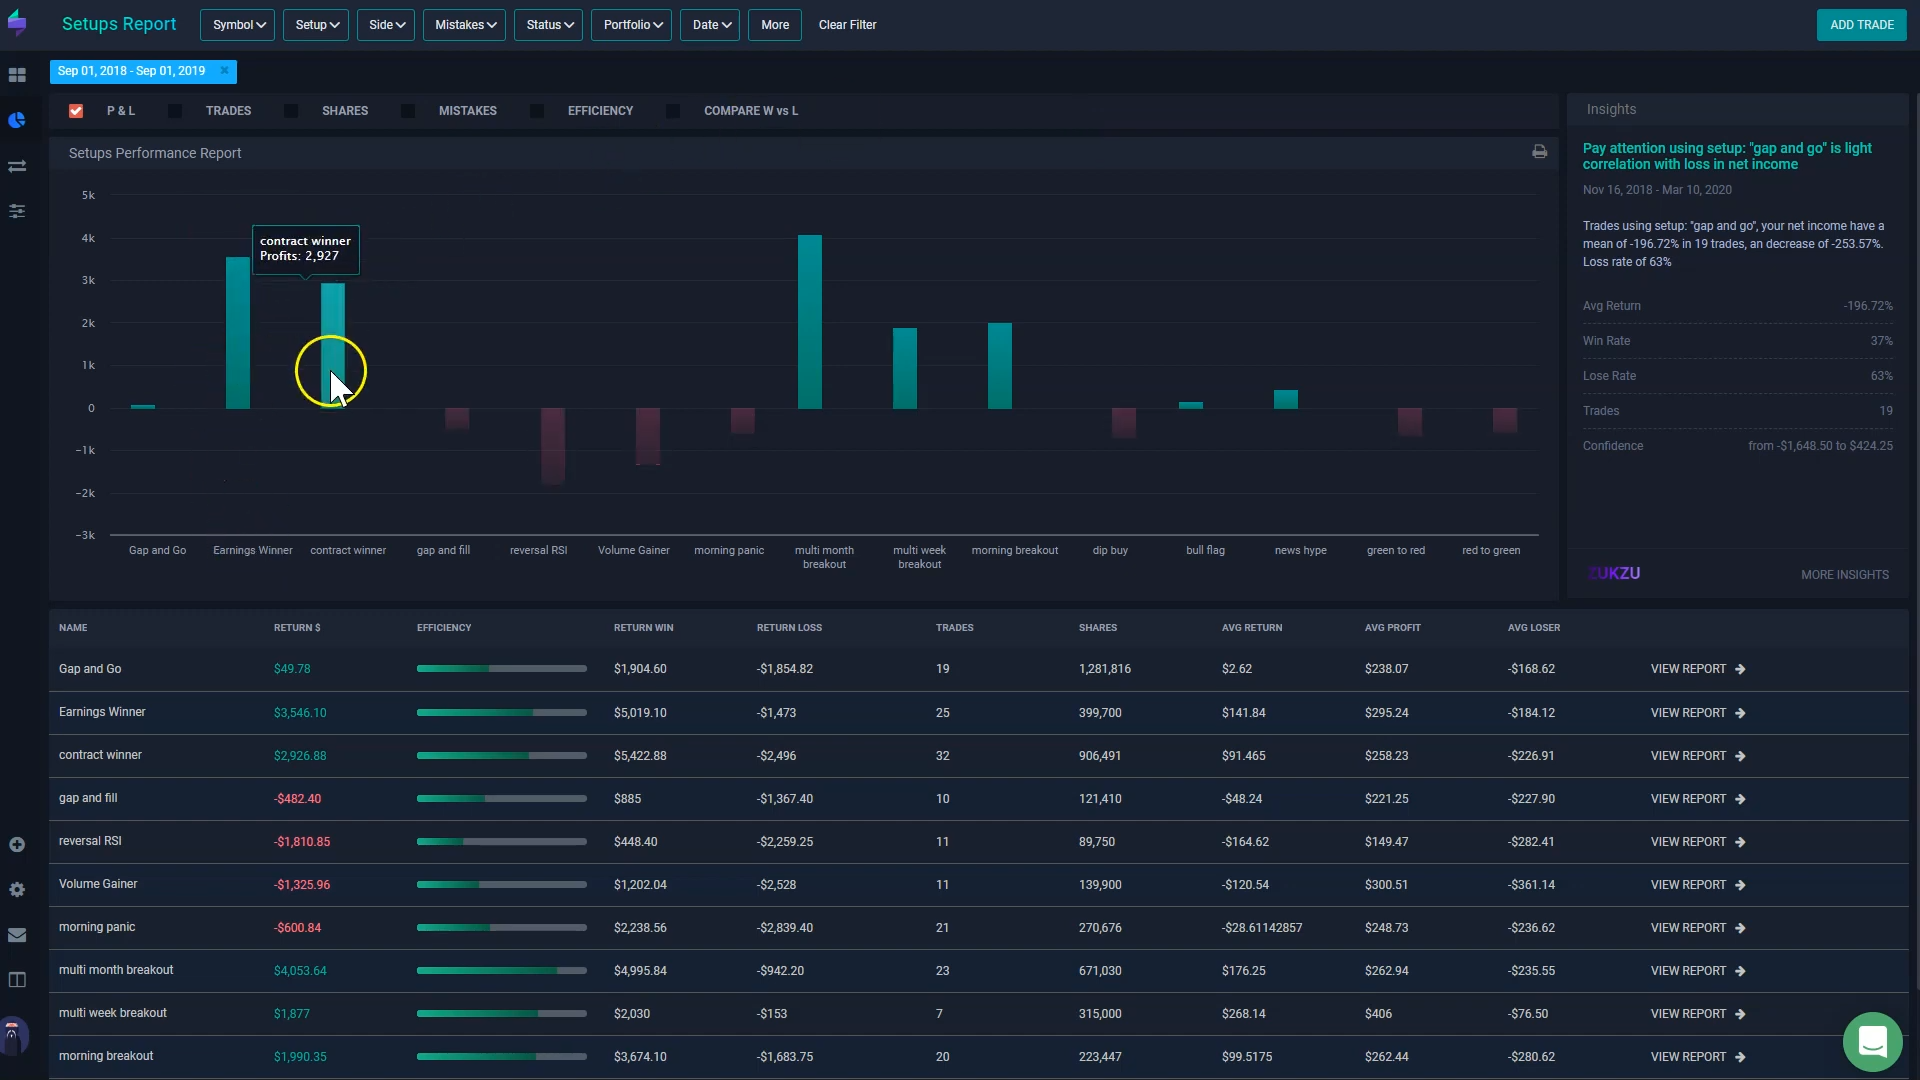Click Clear Filter

847,25
